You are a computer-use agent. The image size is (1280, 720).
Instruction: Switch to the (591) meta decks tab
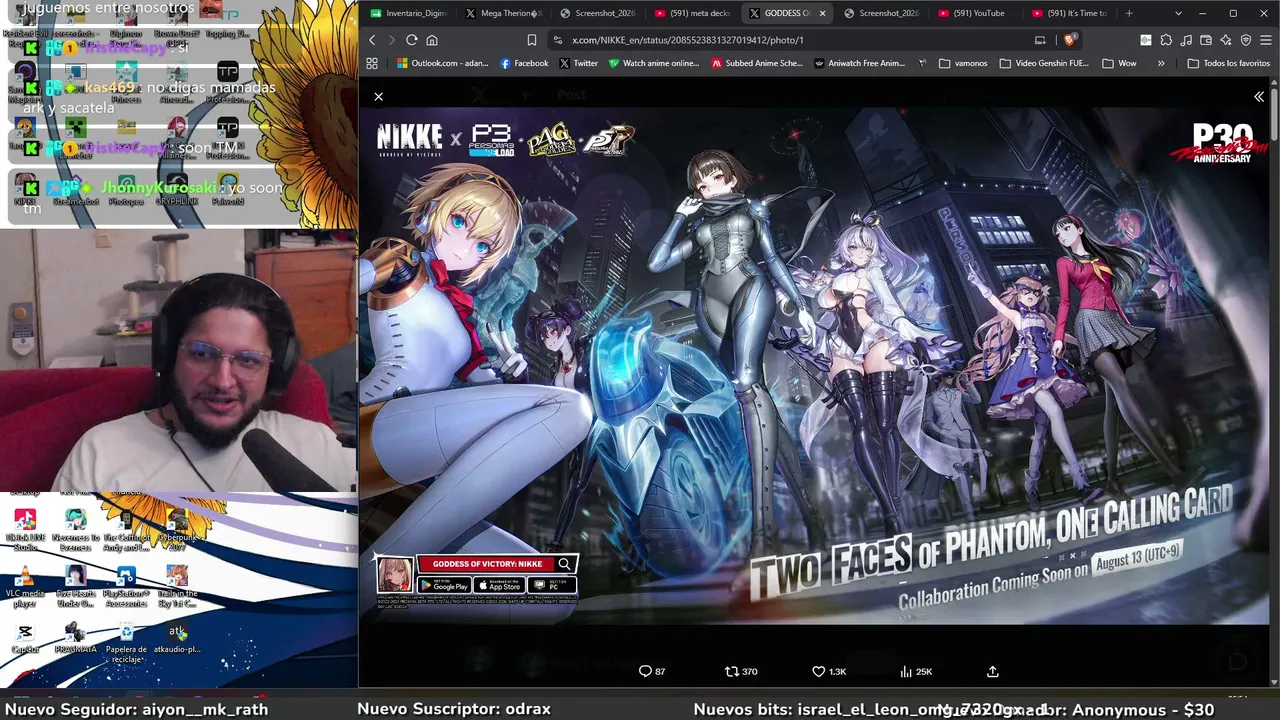(692, 13)
